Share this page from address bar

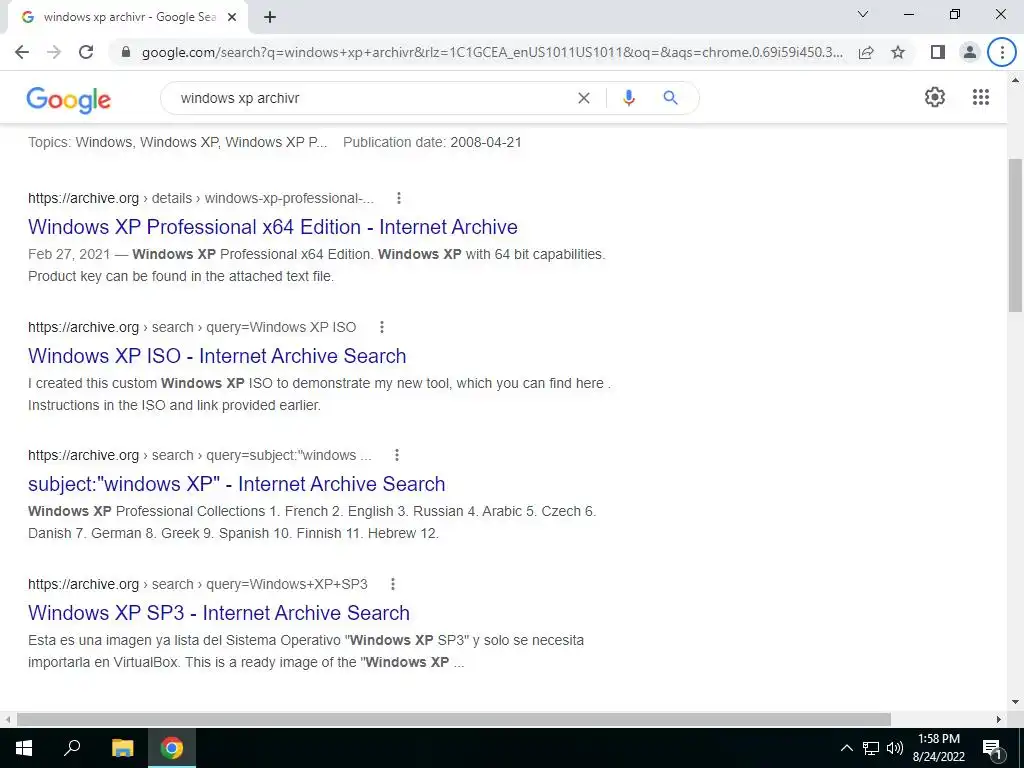[866, 52]
